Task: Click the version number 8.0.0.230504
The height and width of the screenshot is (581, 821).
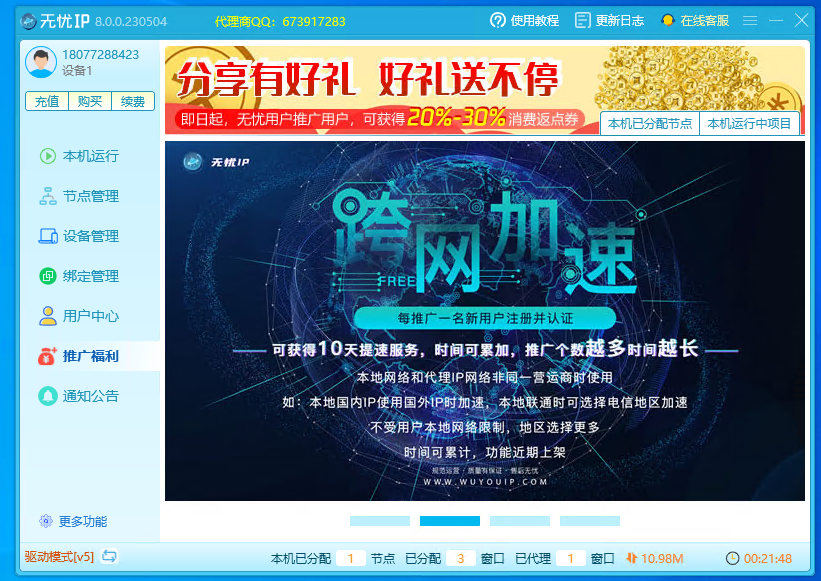Action: 131,21
